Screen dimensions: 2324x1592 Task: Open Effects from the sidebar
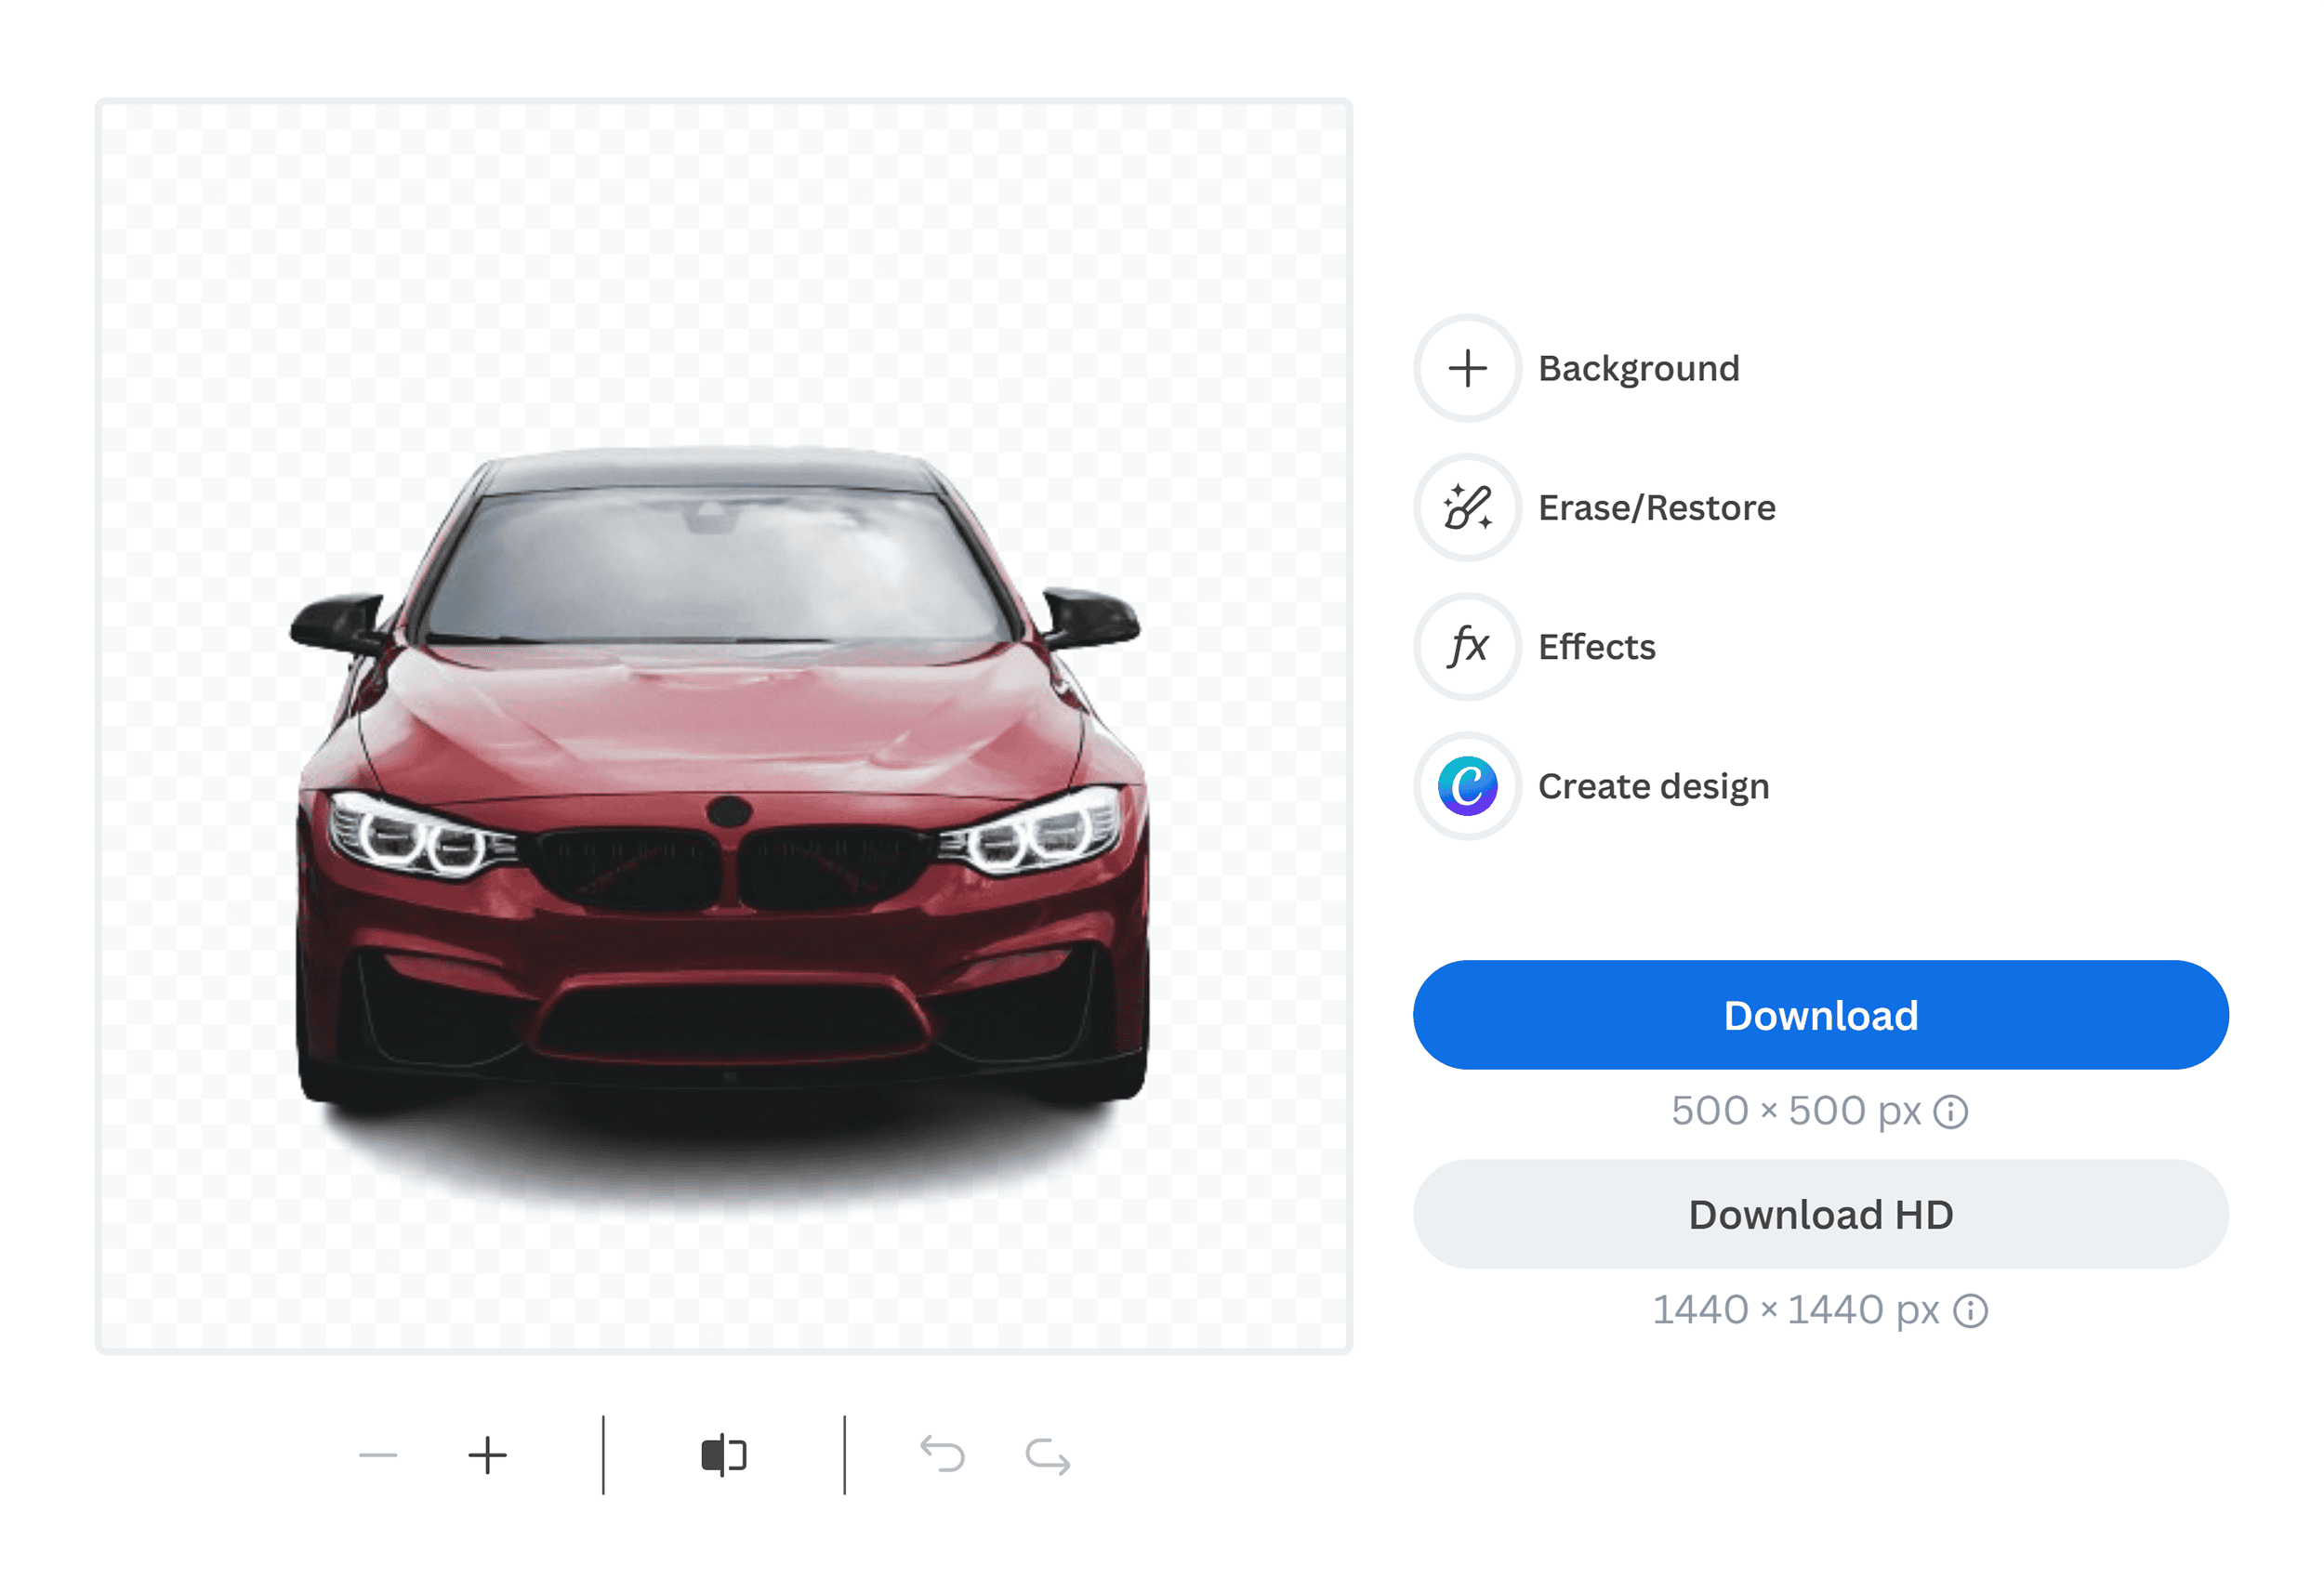tap(1595, 647)
